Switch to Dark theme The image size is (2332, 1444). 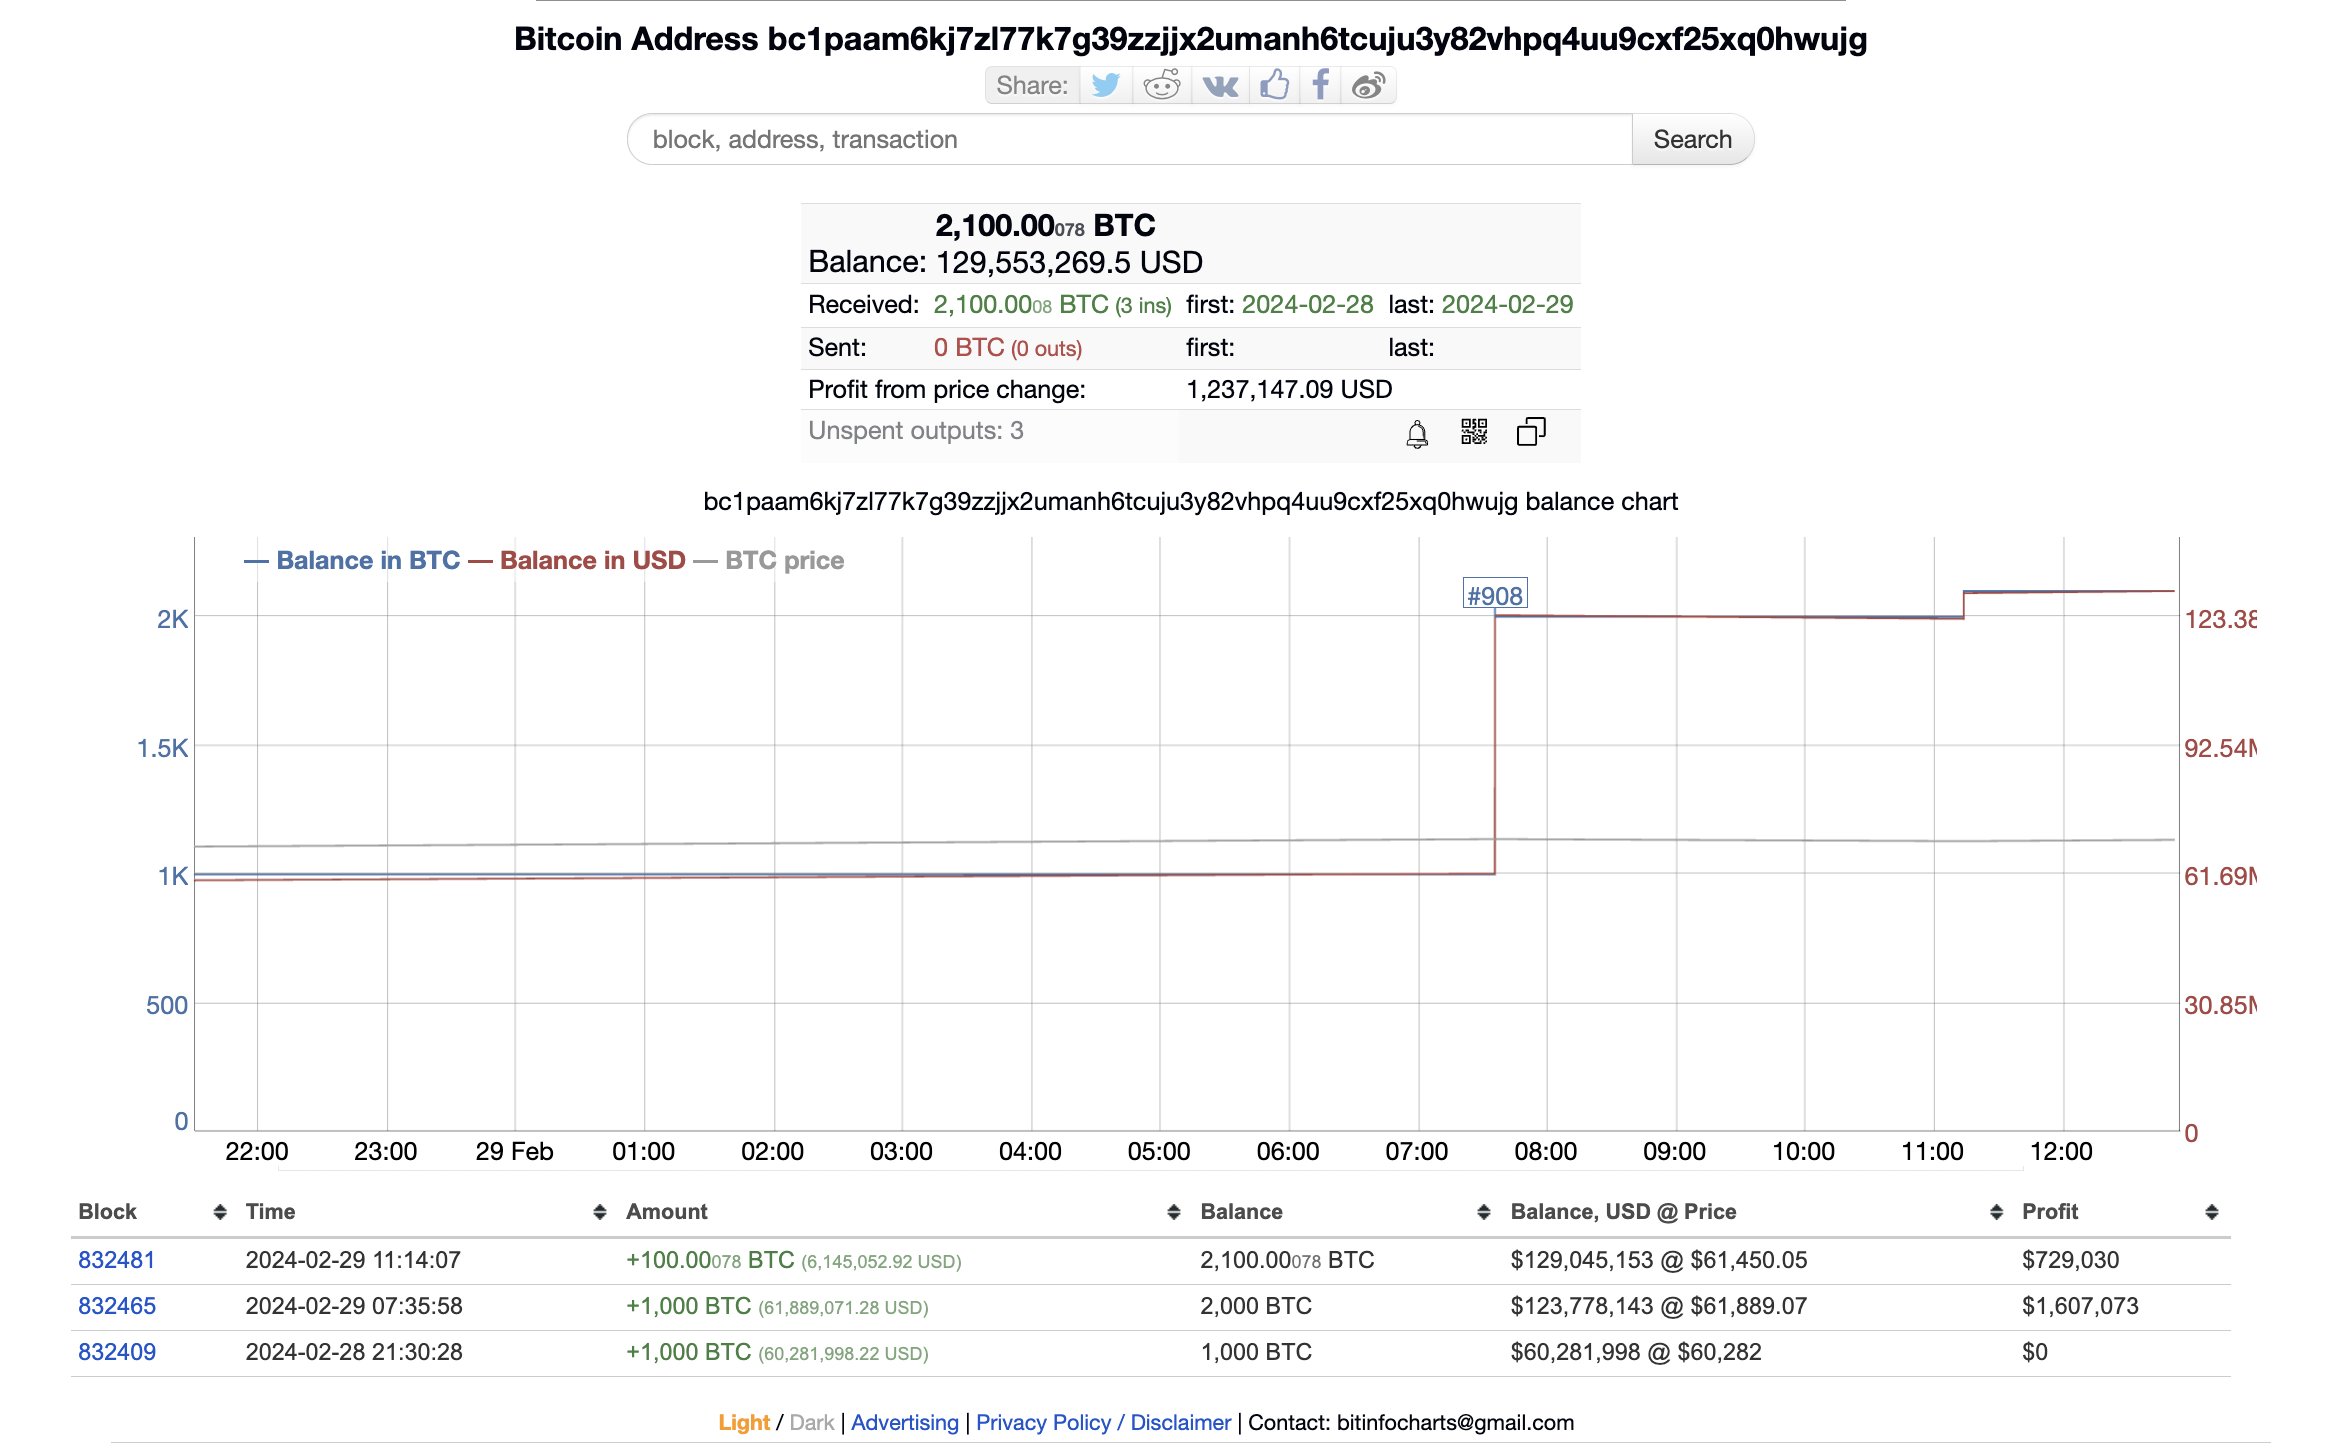(x=810, y=1422)
